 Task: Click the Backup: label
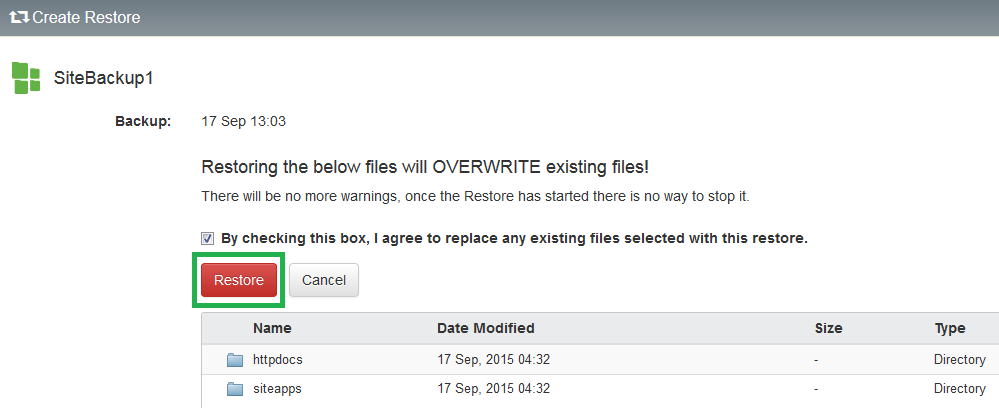click(x=143, y=121)
